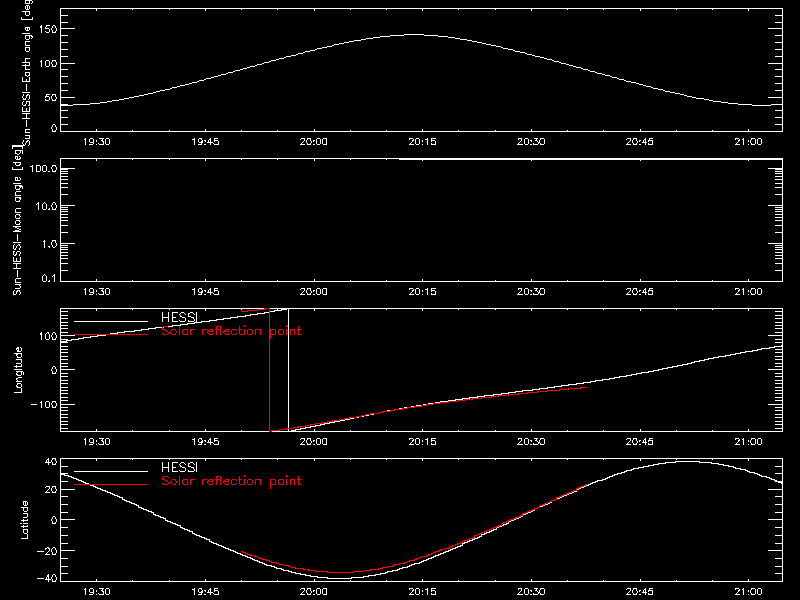
Task: Select the Longitude axis label
Action: pos(18,370)
